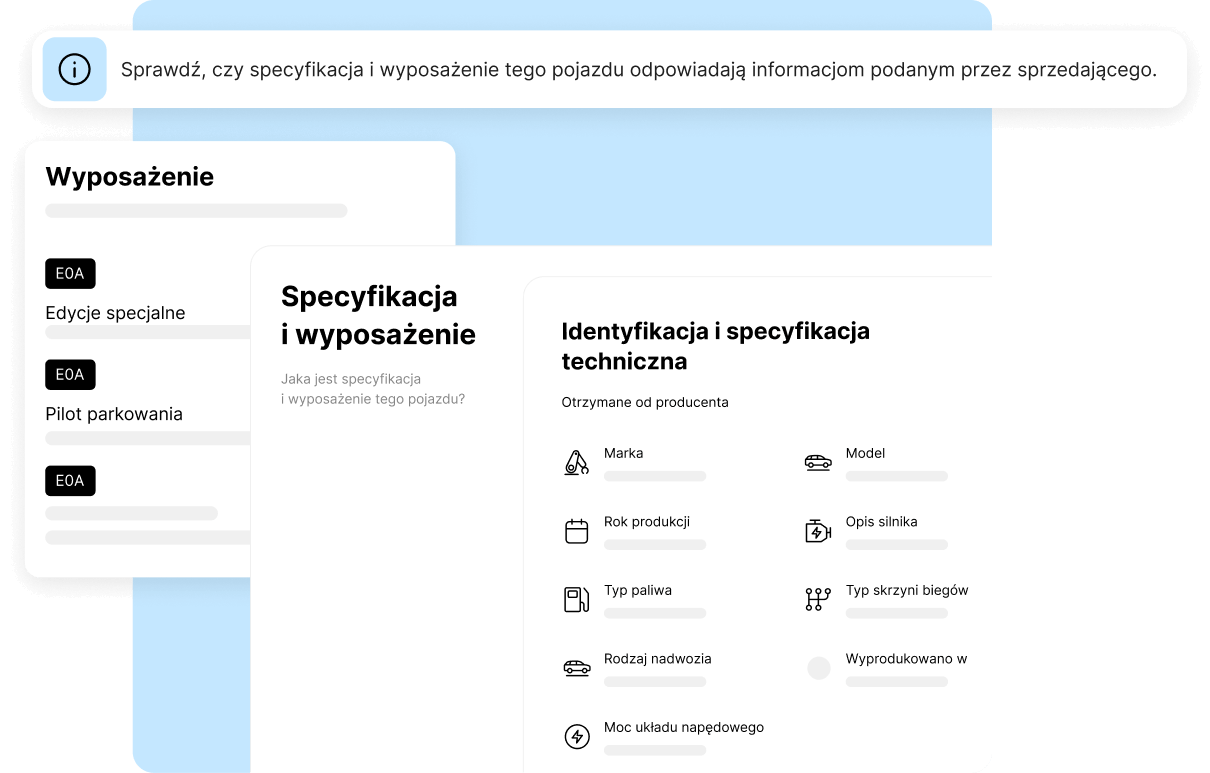Open the Wyposażenie panel heading

[129, 177]
